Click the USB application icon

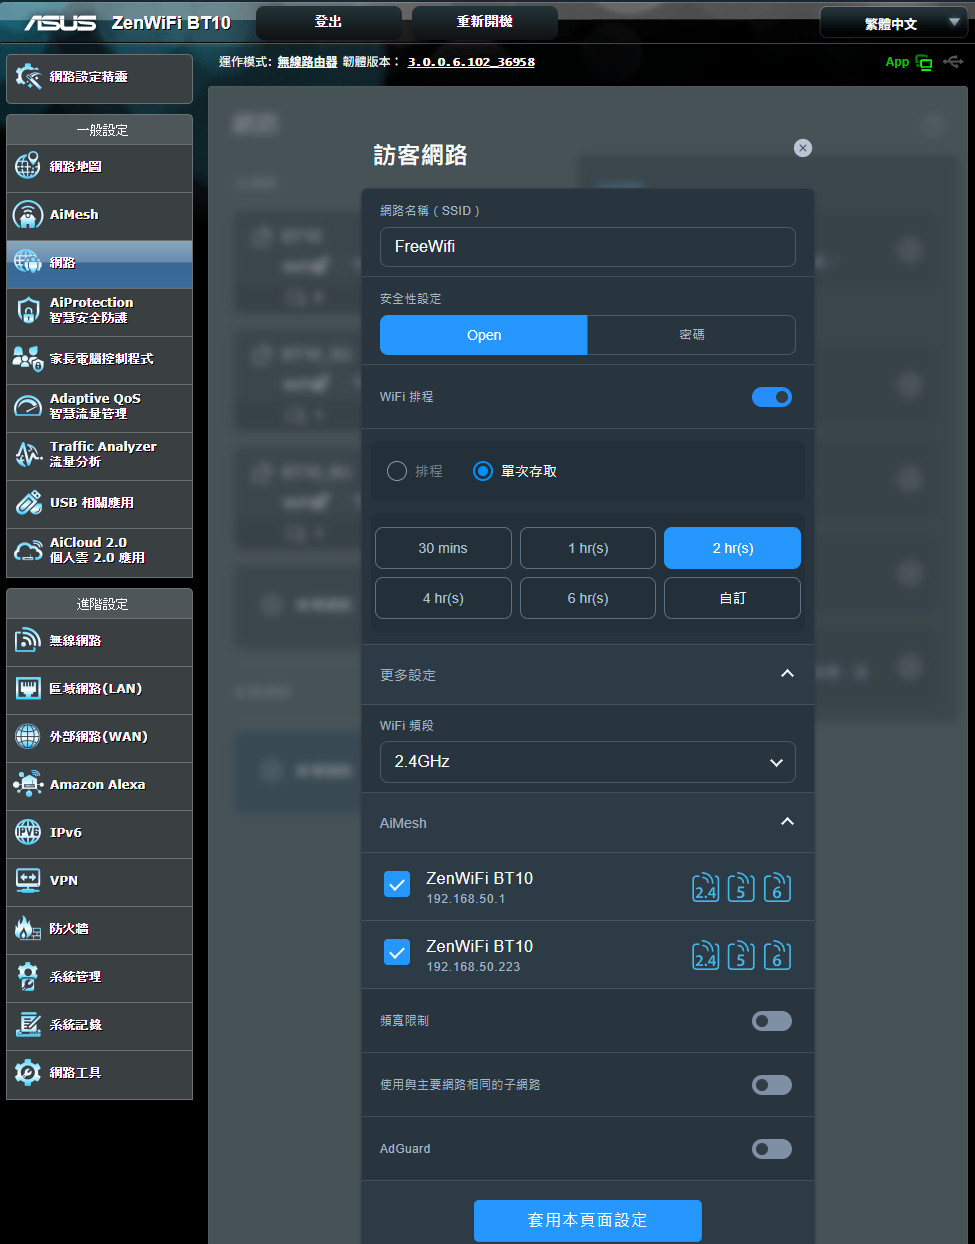click(x=28, y=502)
